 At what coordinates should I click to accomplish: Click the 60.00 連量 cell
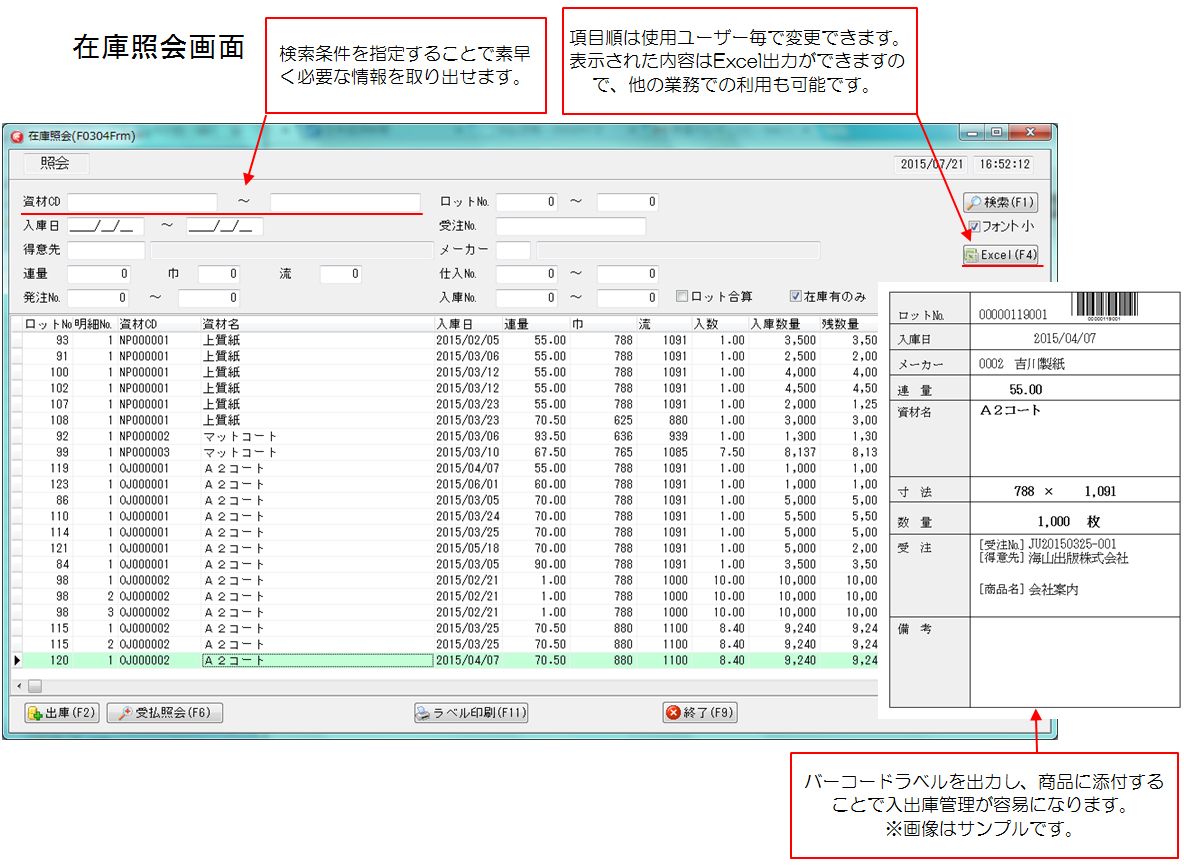[x=535, y=485]
